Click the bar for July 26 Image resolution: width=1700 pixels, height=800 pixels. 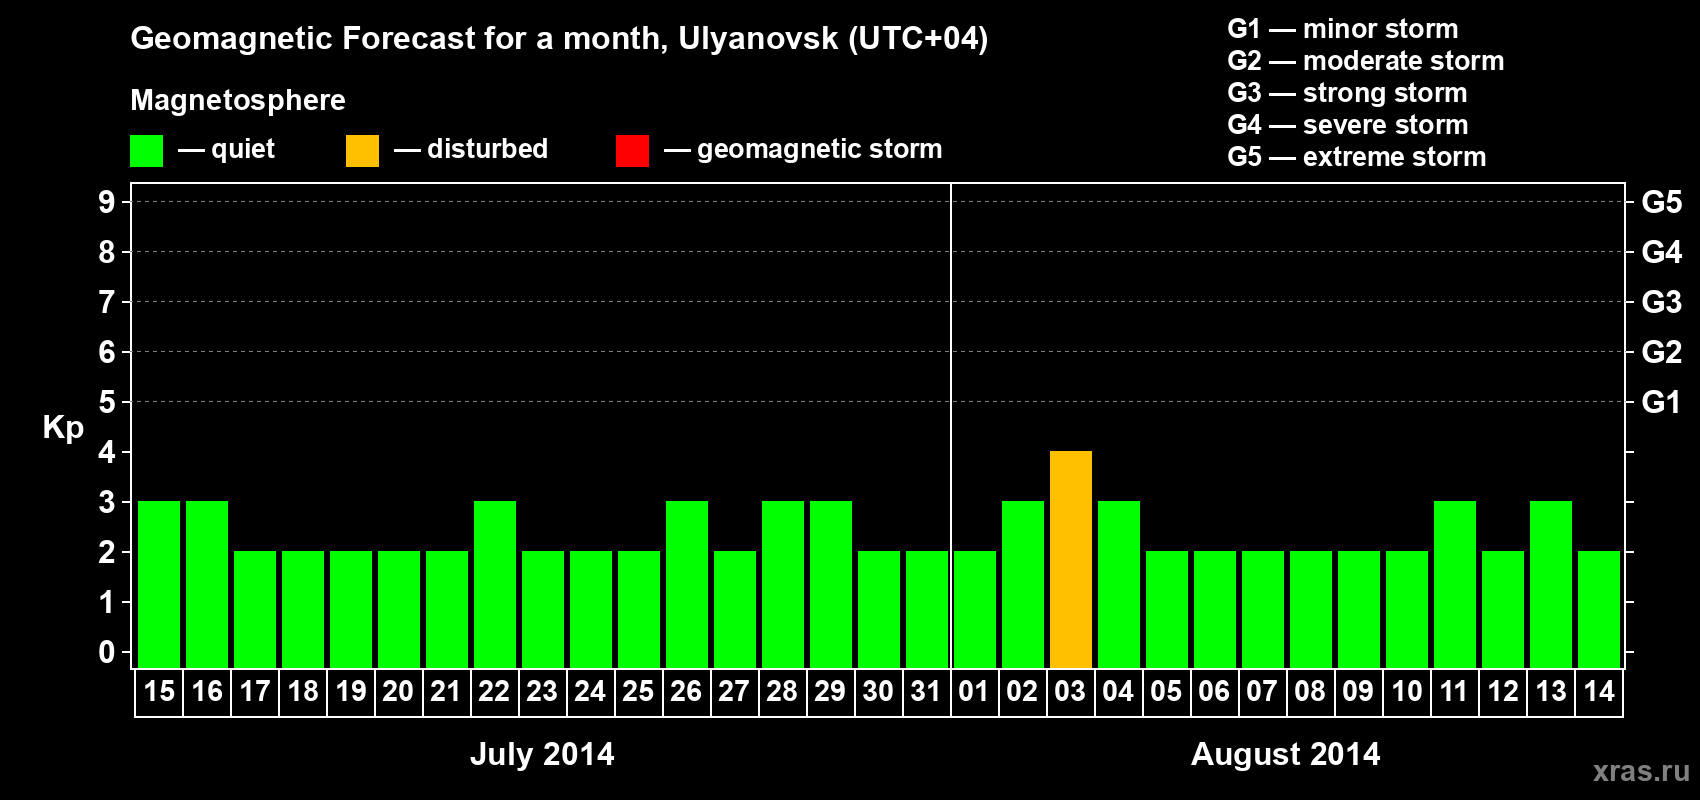point(687,585)
